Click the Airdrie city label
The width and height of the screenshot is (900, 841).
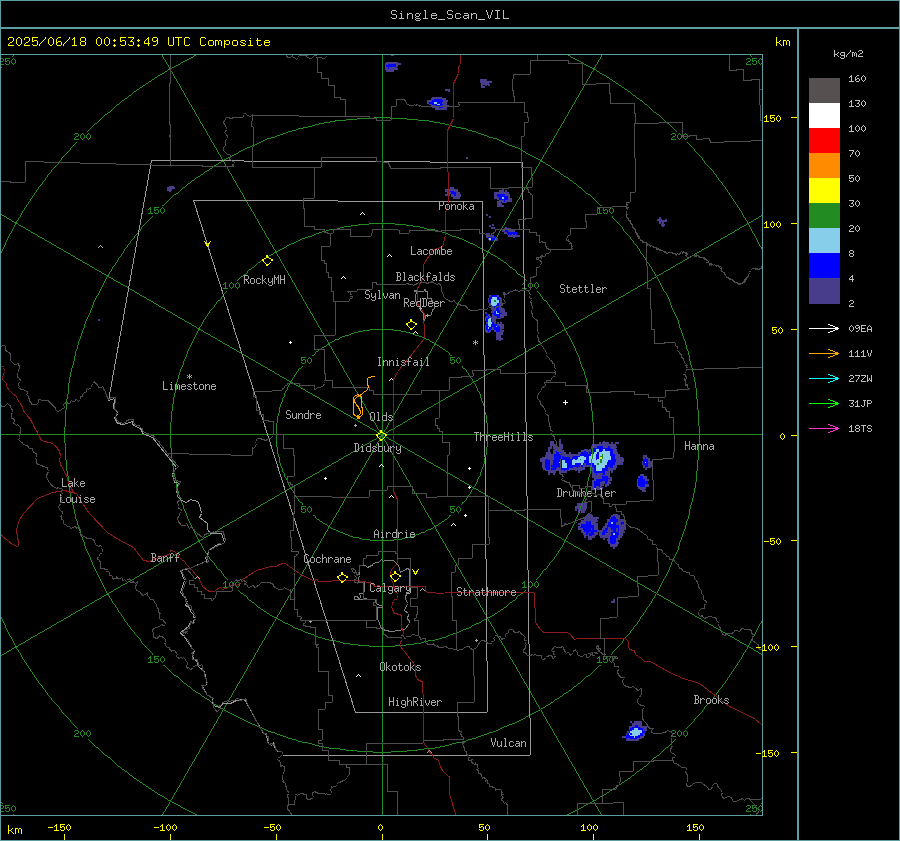coord(394,534)
